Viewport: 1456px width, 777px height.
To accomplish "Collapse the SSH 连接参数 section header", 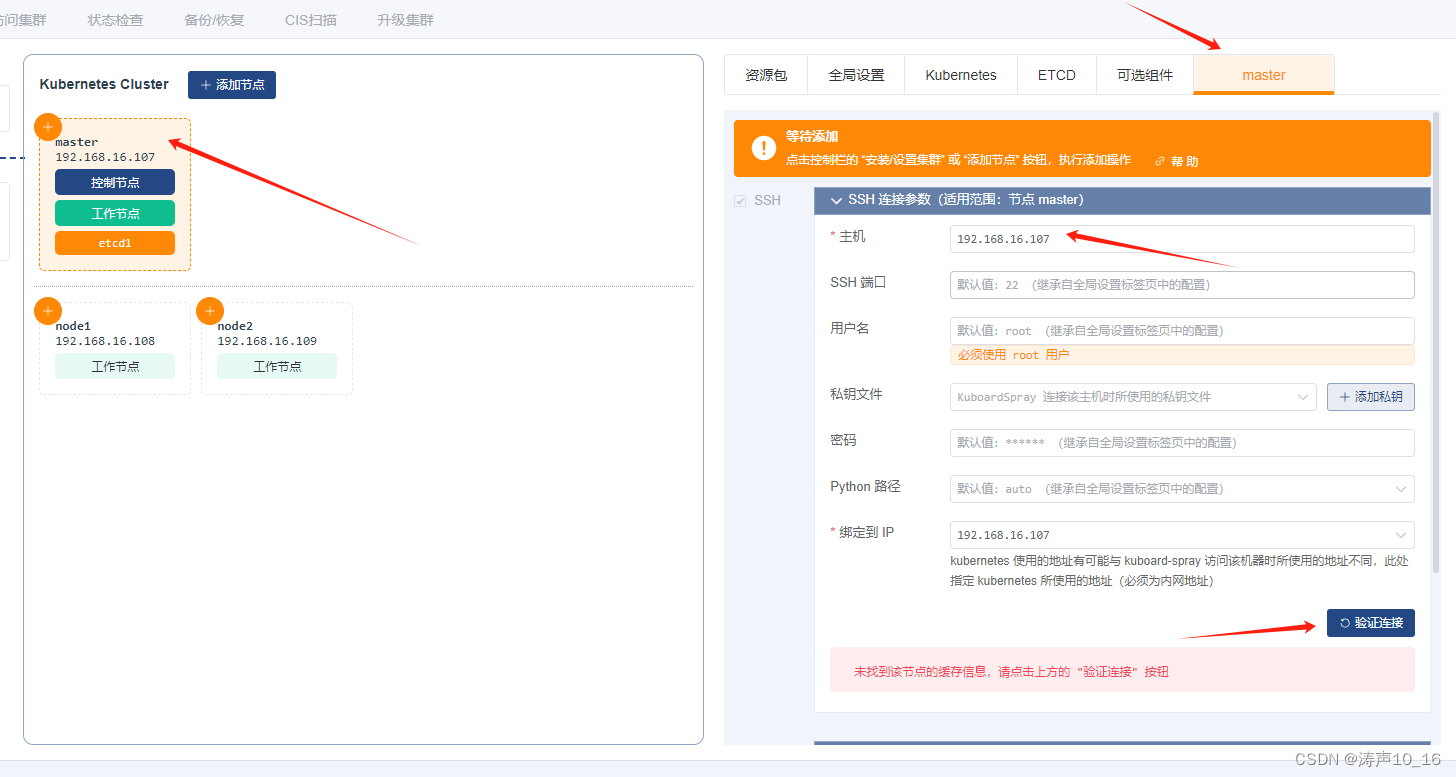I will pos(1122,200).
